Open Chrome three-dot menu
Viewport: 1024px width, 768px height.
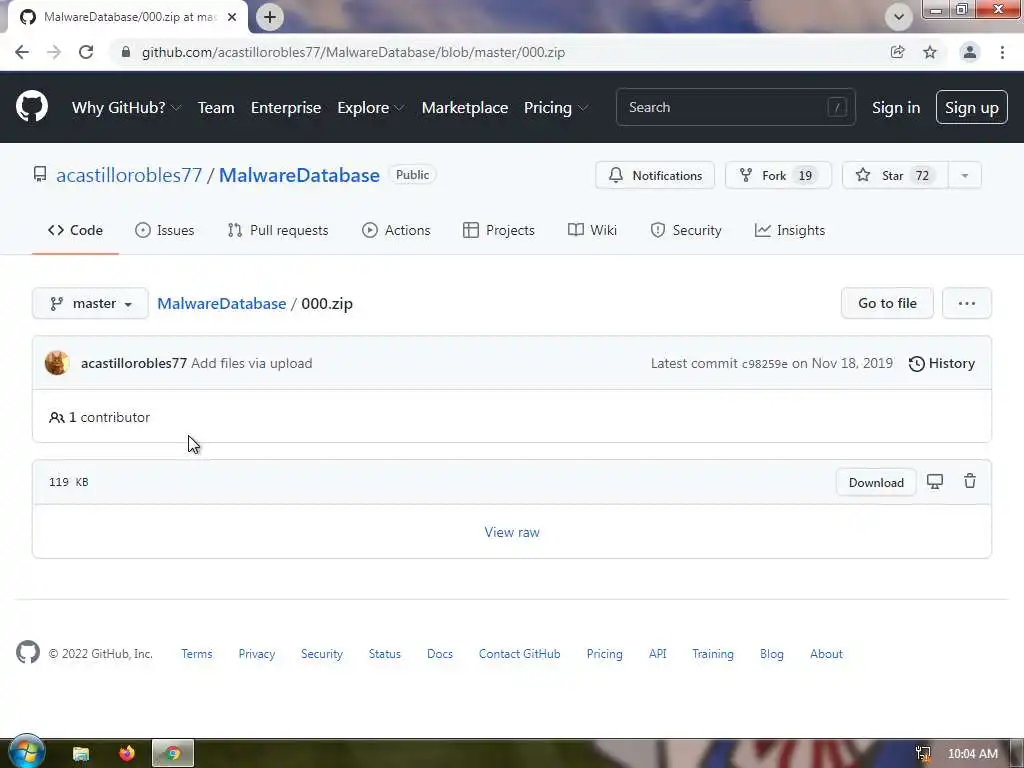pos(1002,52)
